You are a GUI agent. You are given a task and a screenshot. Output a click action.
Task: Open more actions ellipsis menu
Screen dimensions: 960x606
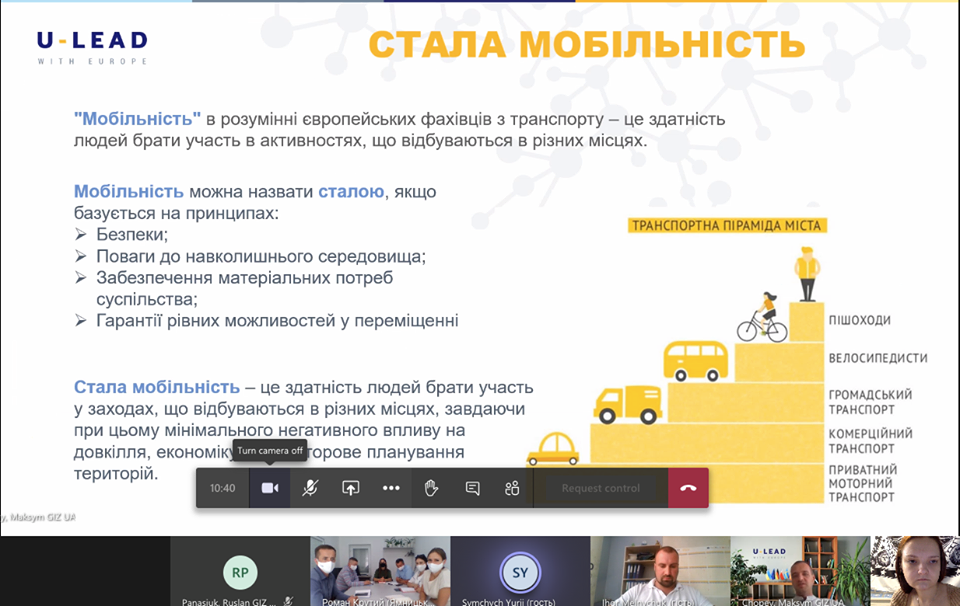tap(391, 488)
